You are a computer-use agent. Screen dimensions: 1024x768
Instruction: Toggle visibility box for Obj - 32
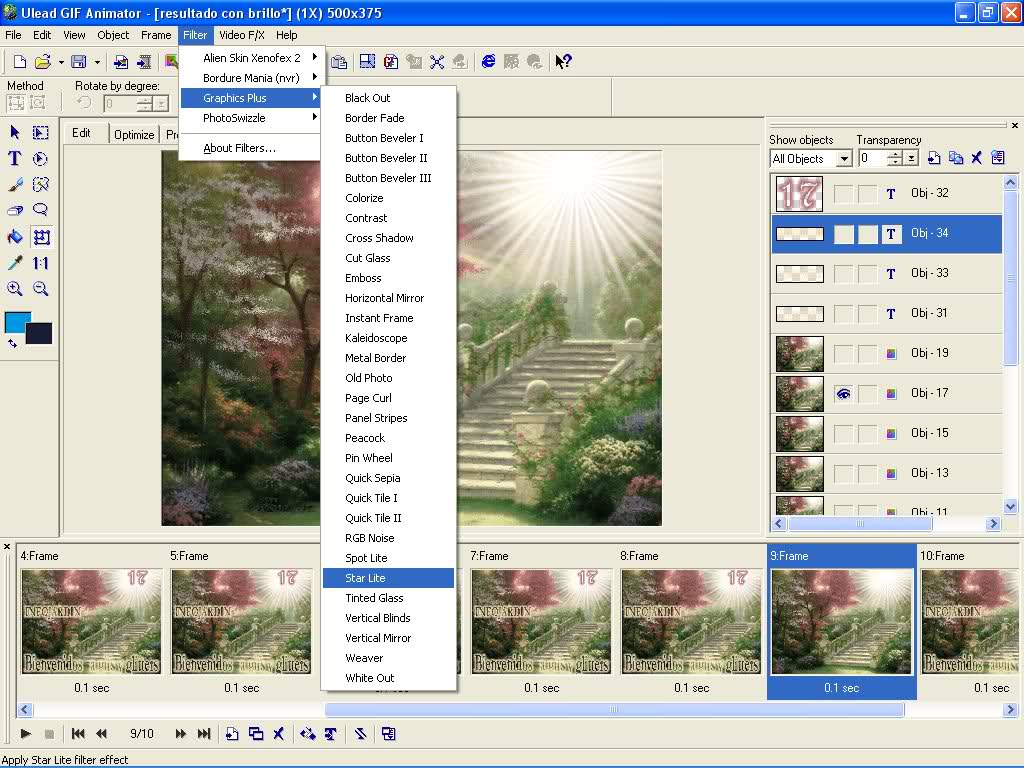tap(844, 194)
